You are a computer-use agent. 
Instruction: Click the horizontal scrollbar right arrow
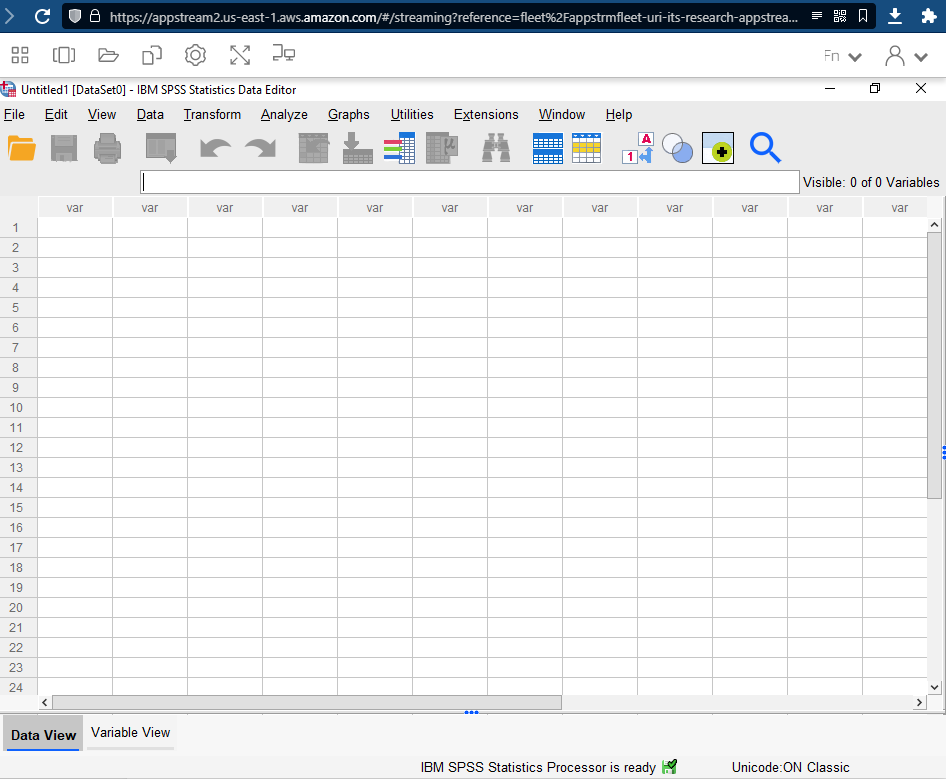click(x=920, y=703)
